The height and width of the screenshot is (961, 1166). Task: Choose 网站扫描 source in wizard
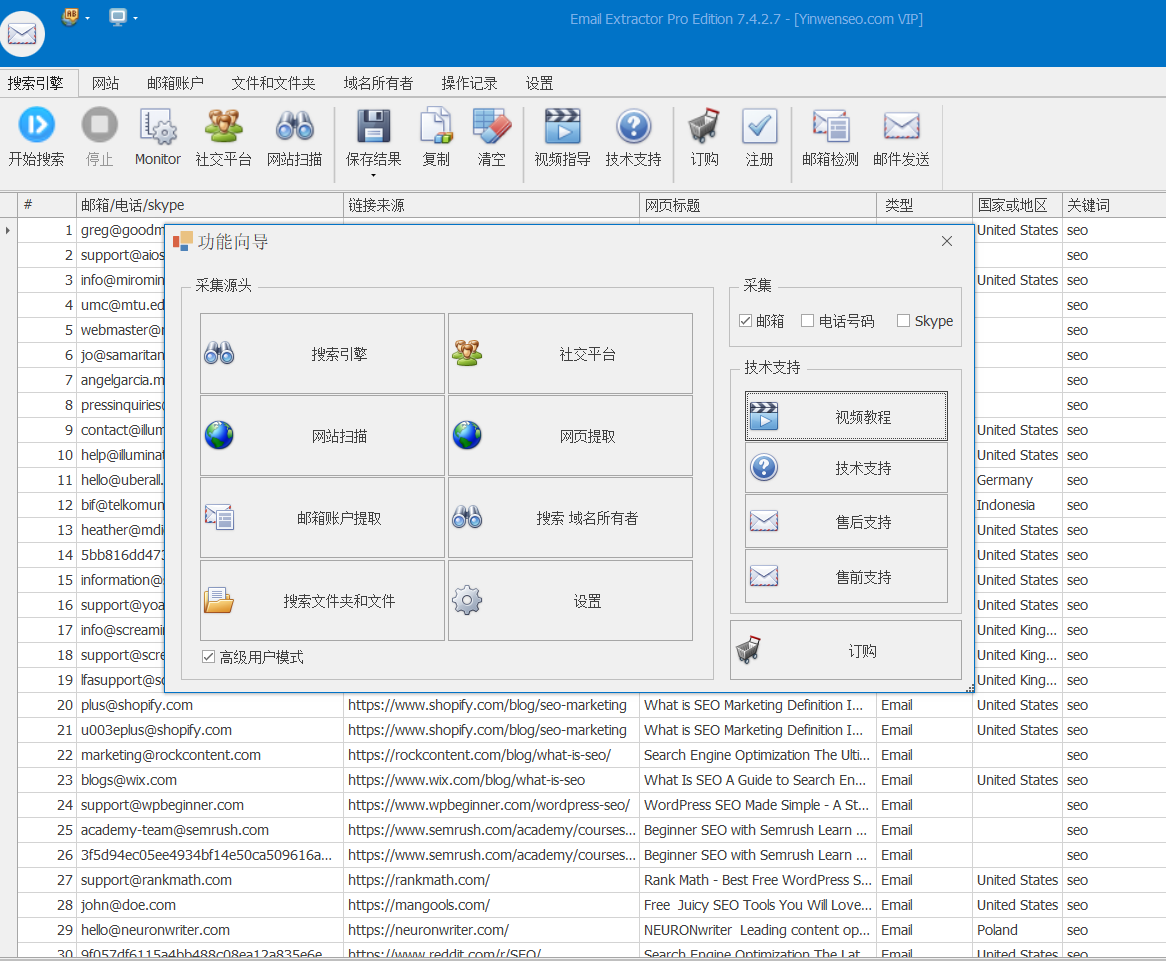point(322,436)
